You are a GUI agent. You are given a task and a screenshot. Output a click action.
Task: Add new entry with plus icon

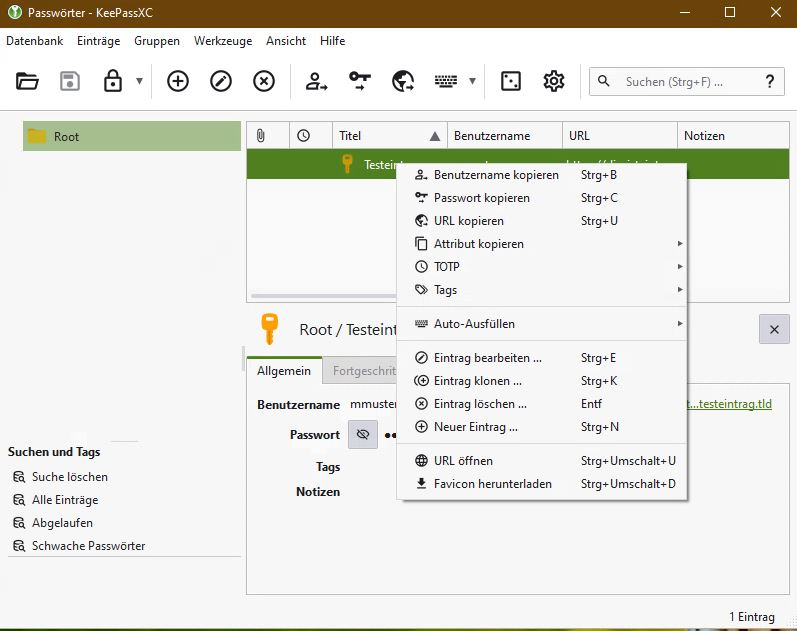coord(177,82)
